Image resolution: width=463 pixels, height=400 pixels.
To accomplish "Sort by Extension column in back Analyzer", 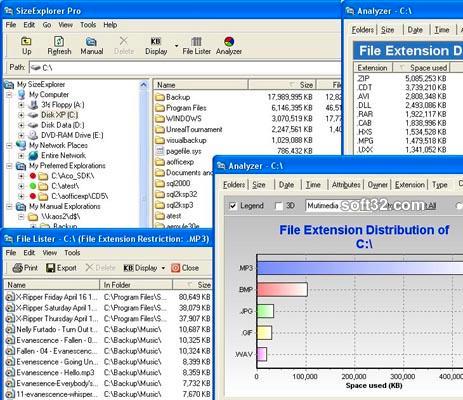I will point(373,68).
